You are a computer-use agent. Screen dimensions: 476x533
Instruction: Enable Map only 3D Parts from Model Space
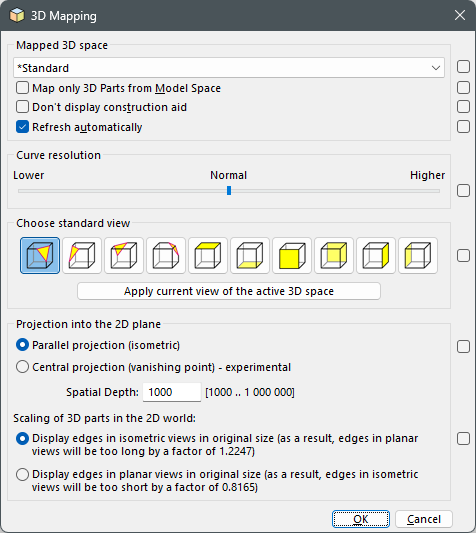coord(22,88)
